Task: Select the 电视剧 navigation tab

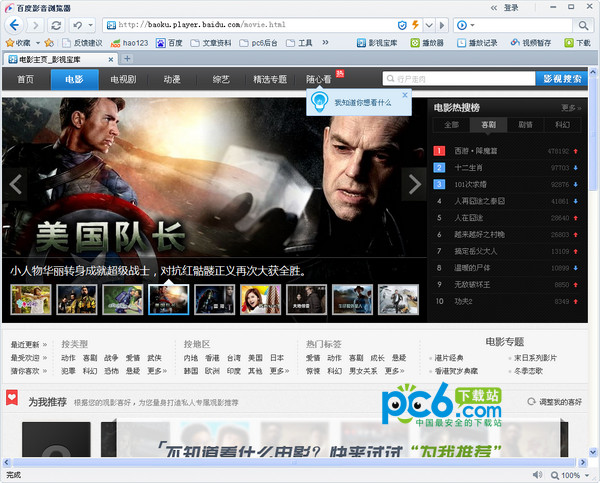Action: (123, 79)
